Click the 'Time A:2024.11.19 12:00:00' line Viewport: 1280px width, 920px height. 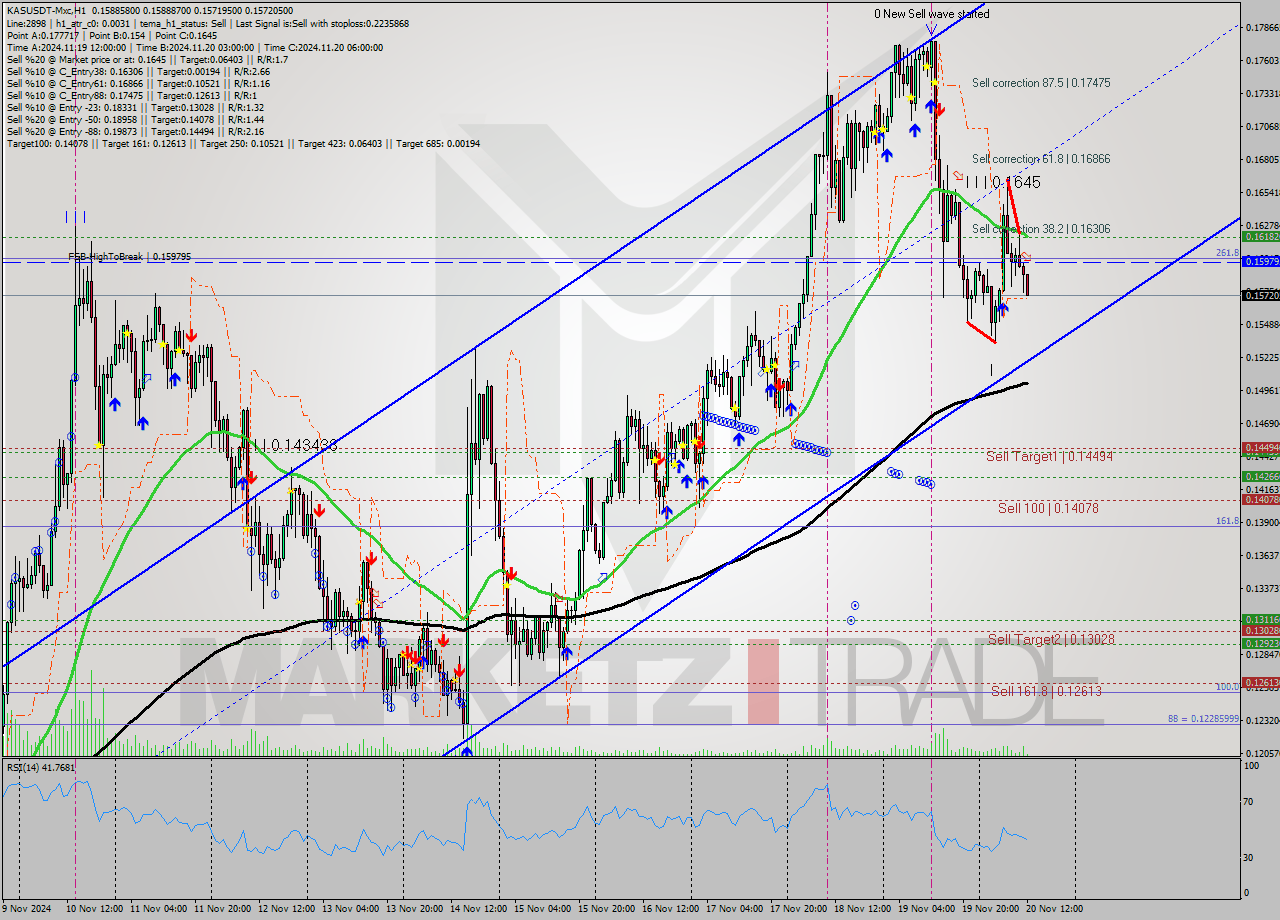point(195,47)
